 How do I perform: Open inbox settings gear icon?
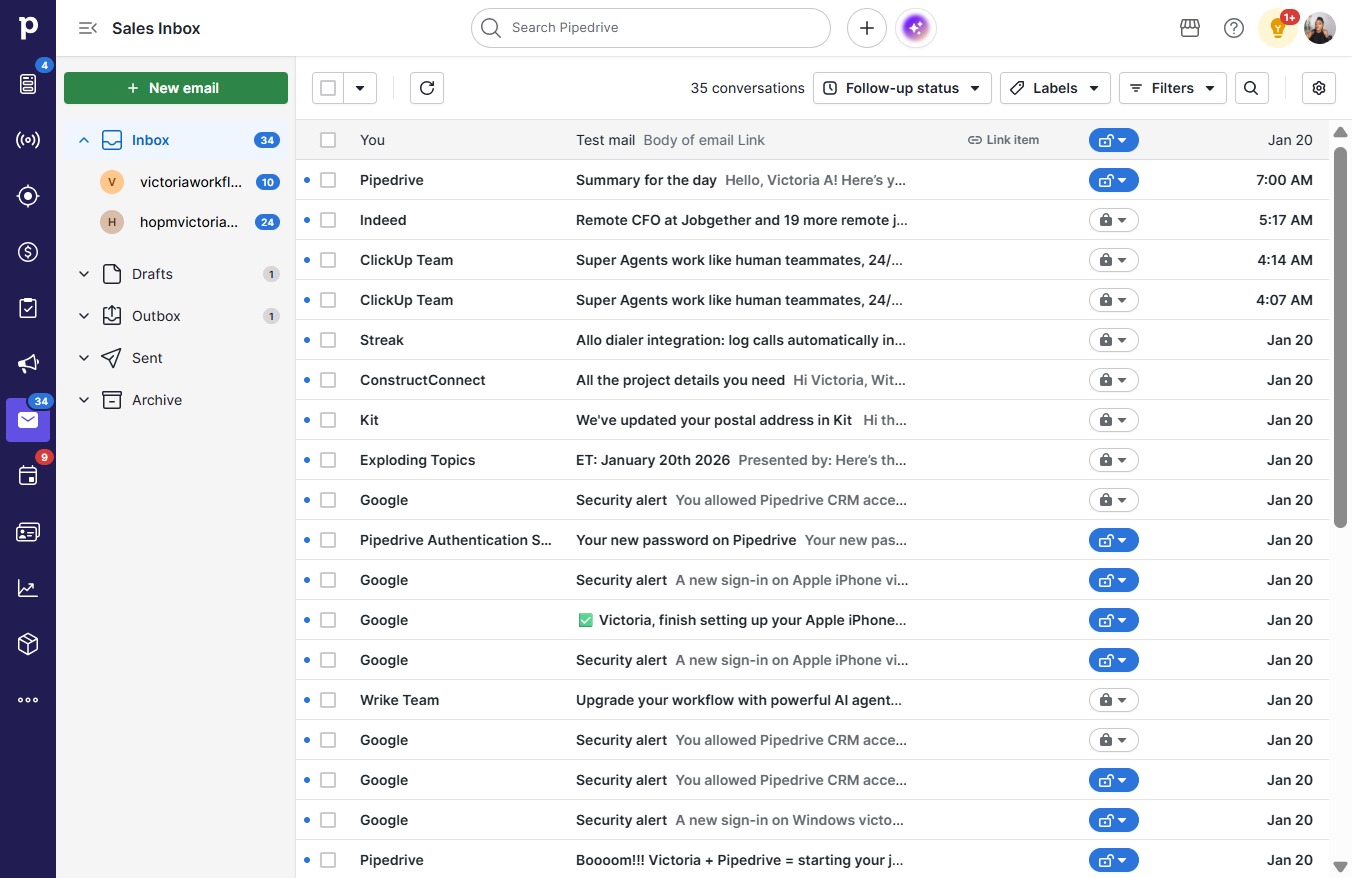click(x=1319, y=88)
